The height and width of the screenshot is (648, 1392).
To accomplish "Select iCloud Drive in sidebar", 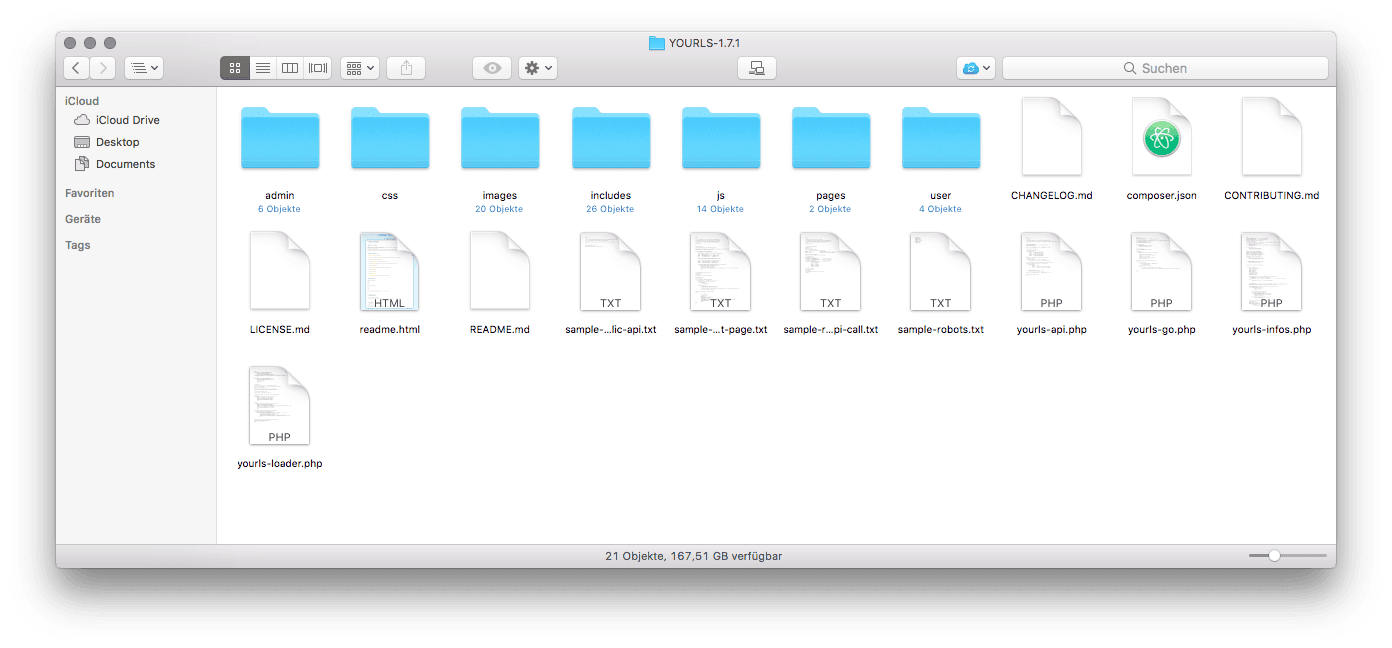I will [116, 120].
